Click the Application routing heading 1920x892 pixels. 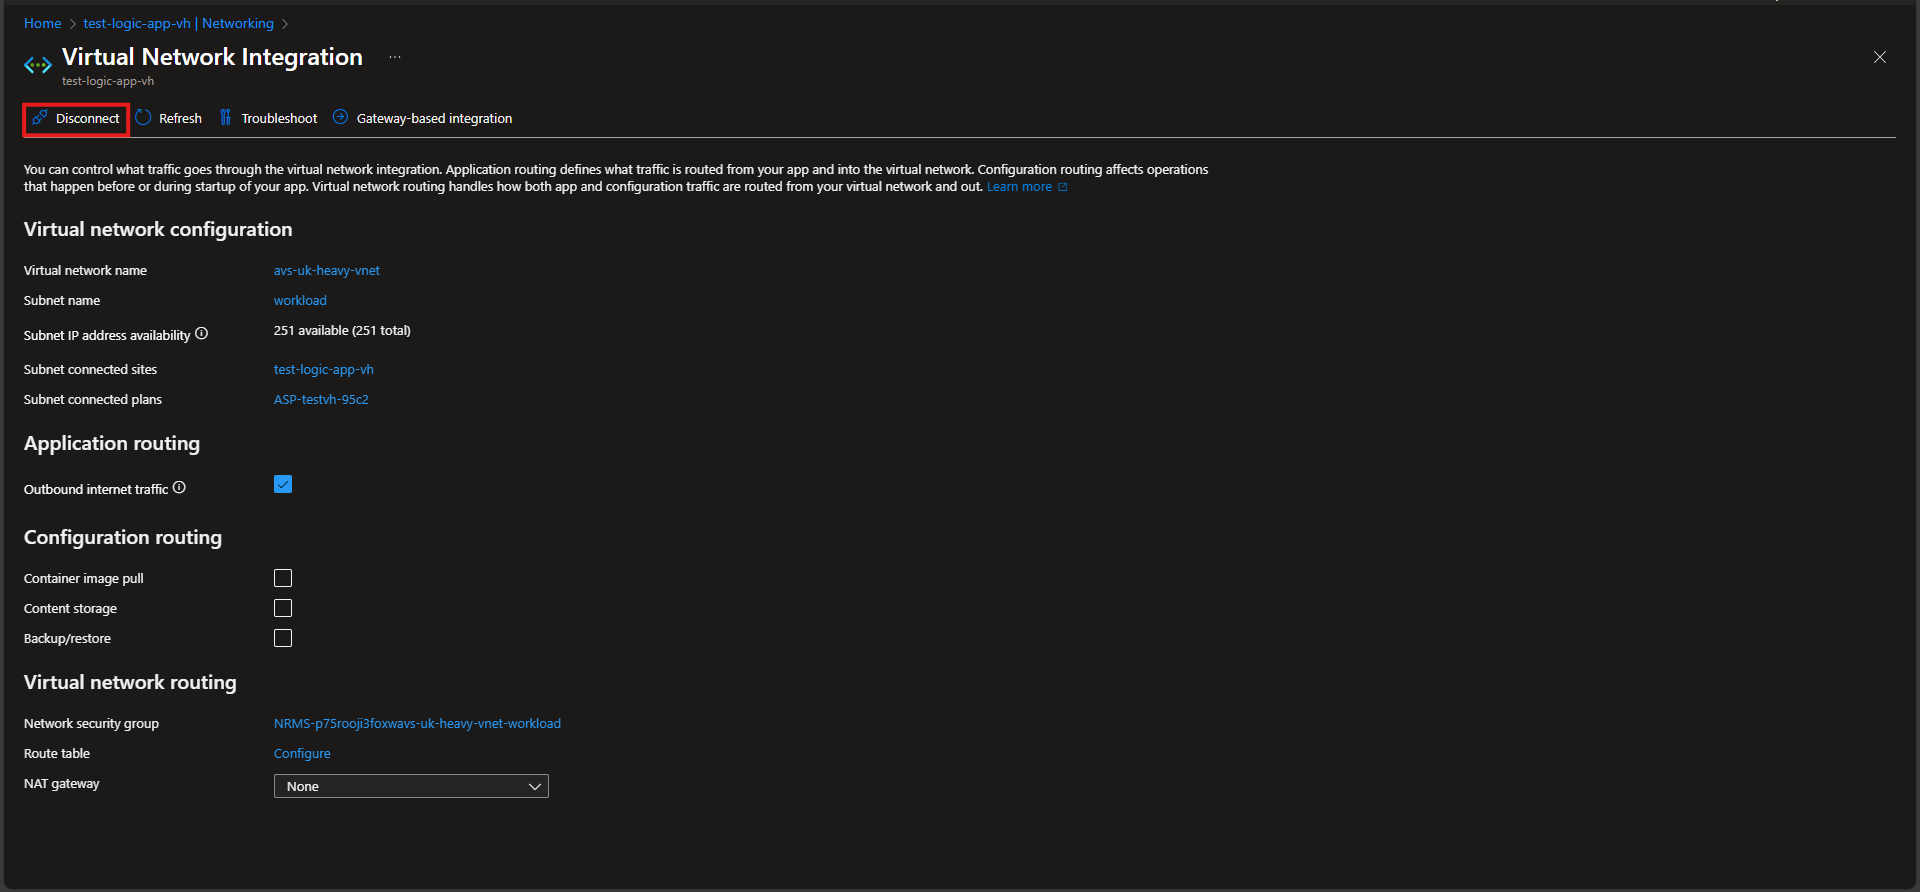coord(112,444)
